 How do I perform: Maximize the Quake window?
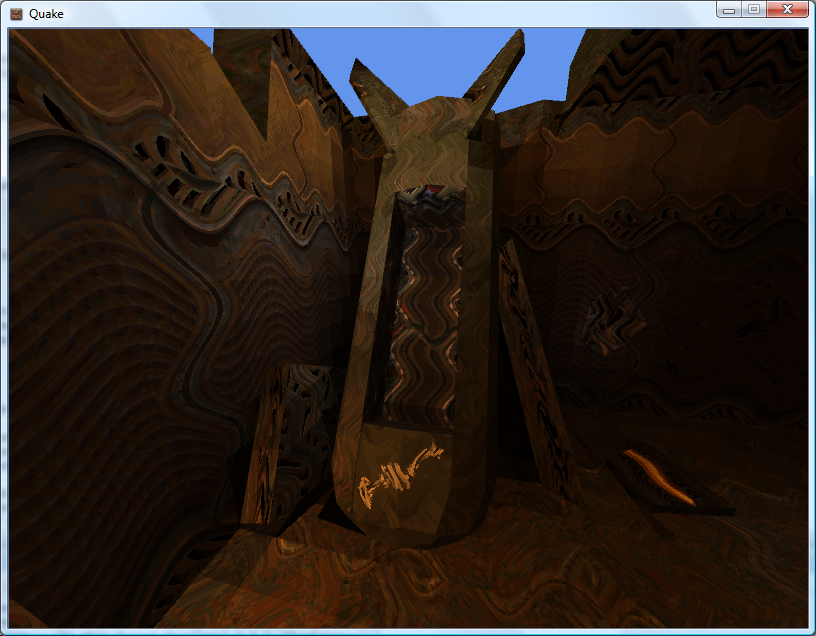click(x=753, y=9)
